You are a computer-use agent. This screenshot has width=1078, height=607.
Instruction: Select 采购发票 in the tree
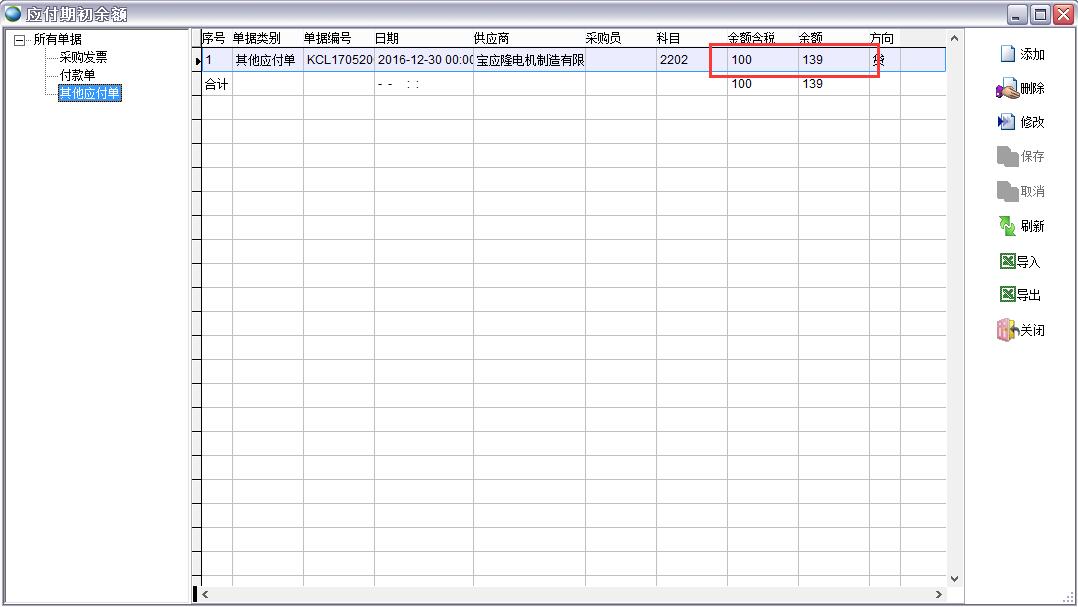pyautogui.click(x=83, y=57)
